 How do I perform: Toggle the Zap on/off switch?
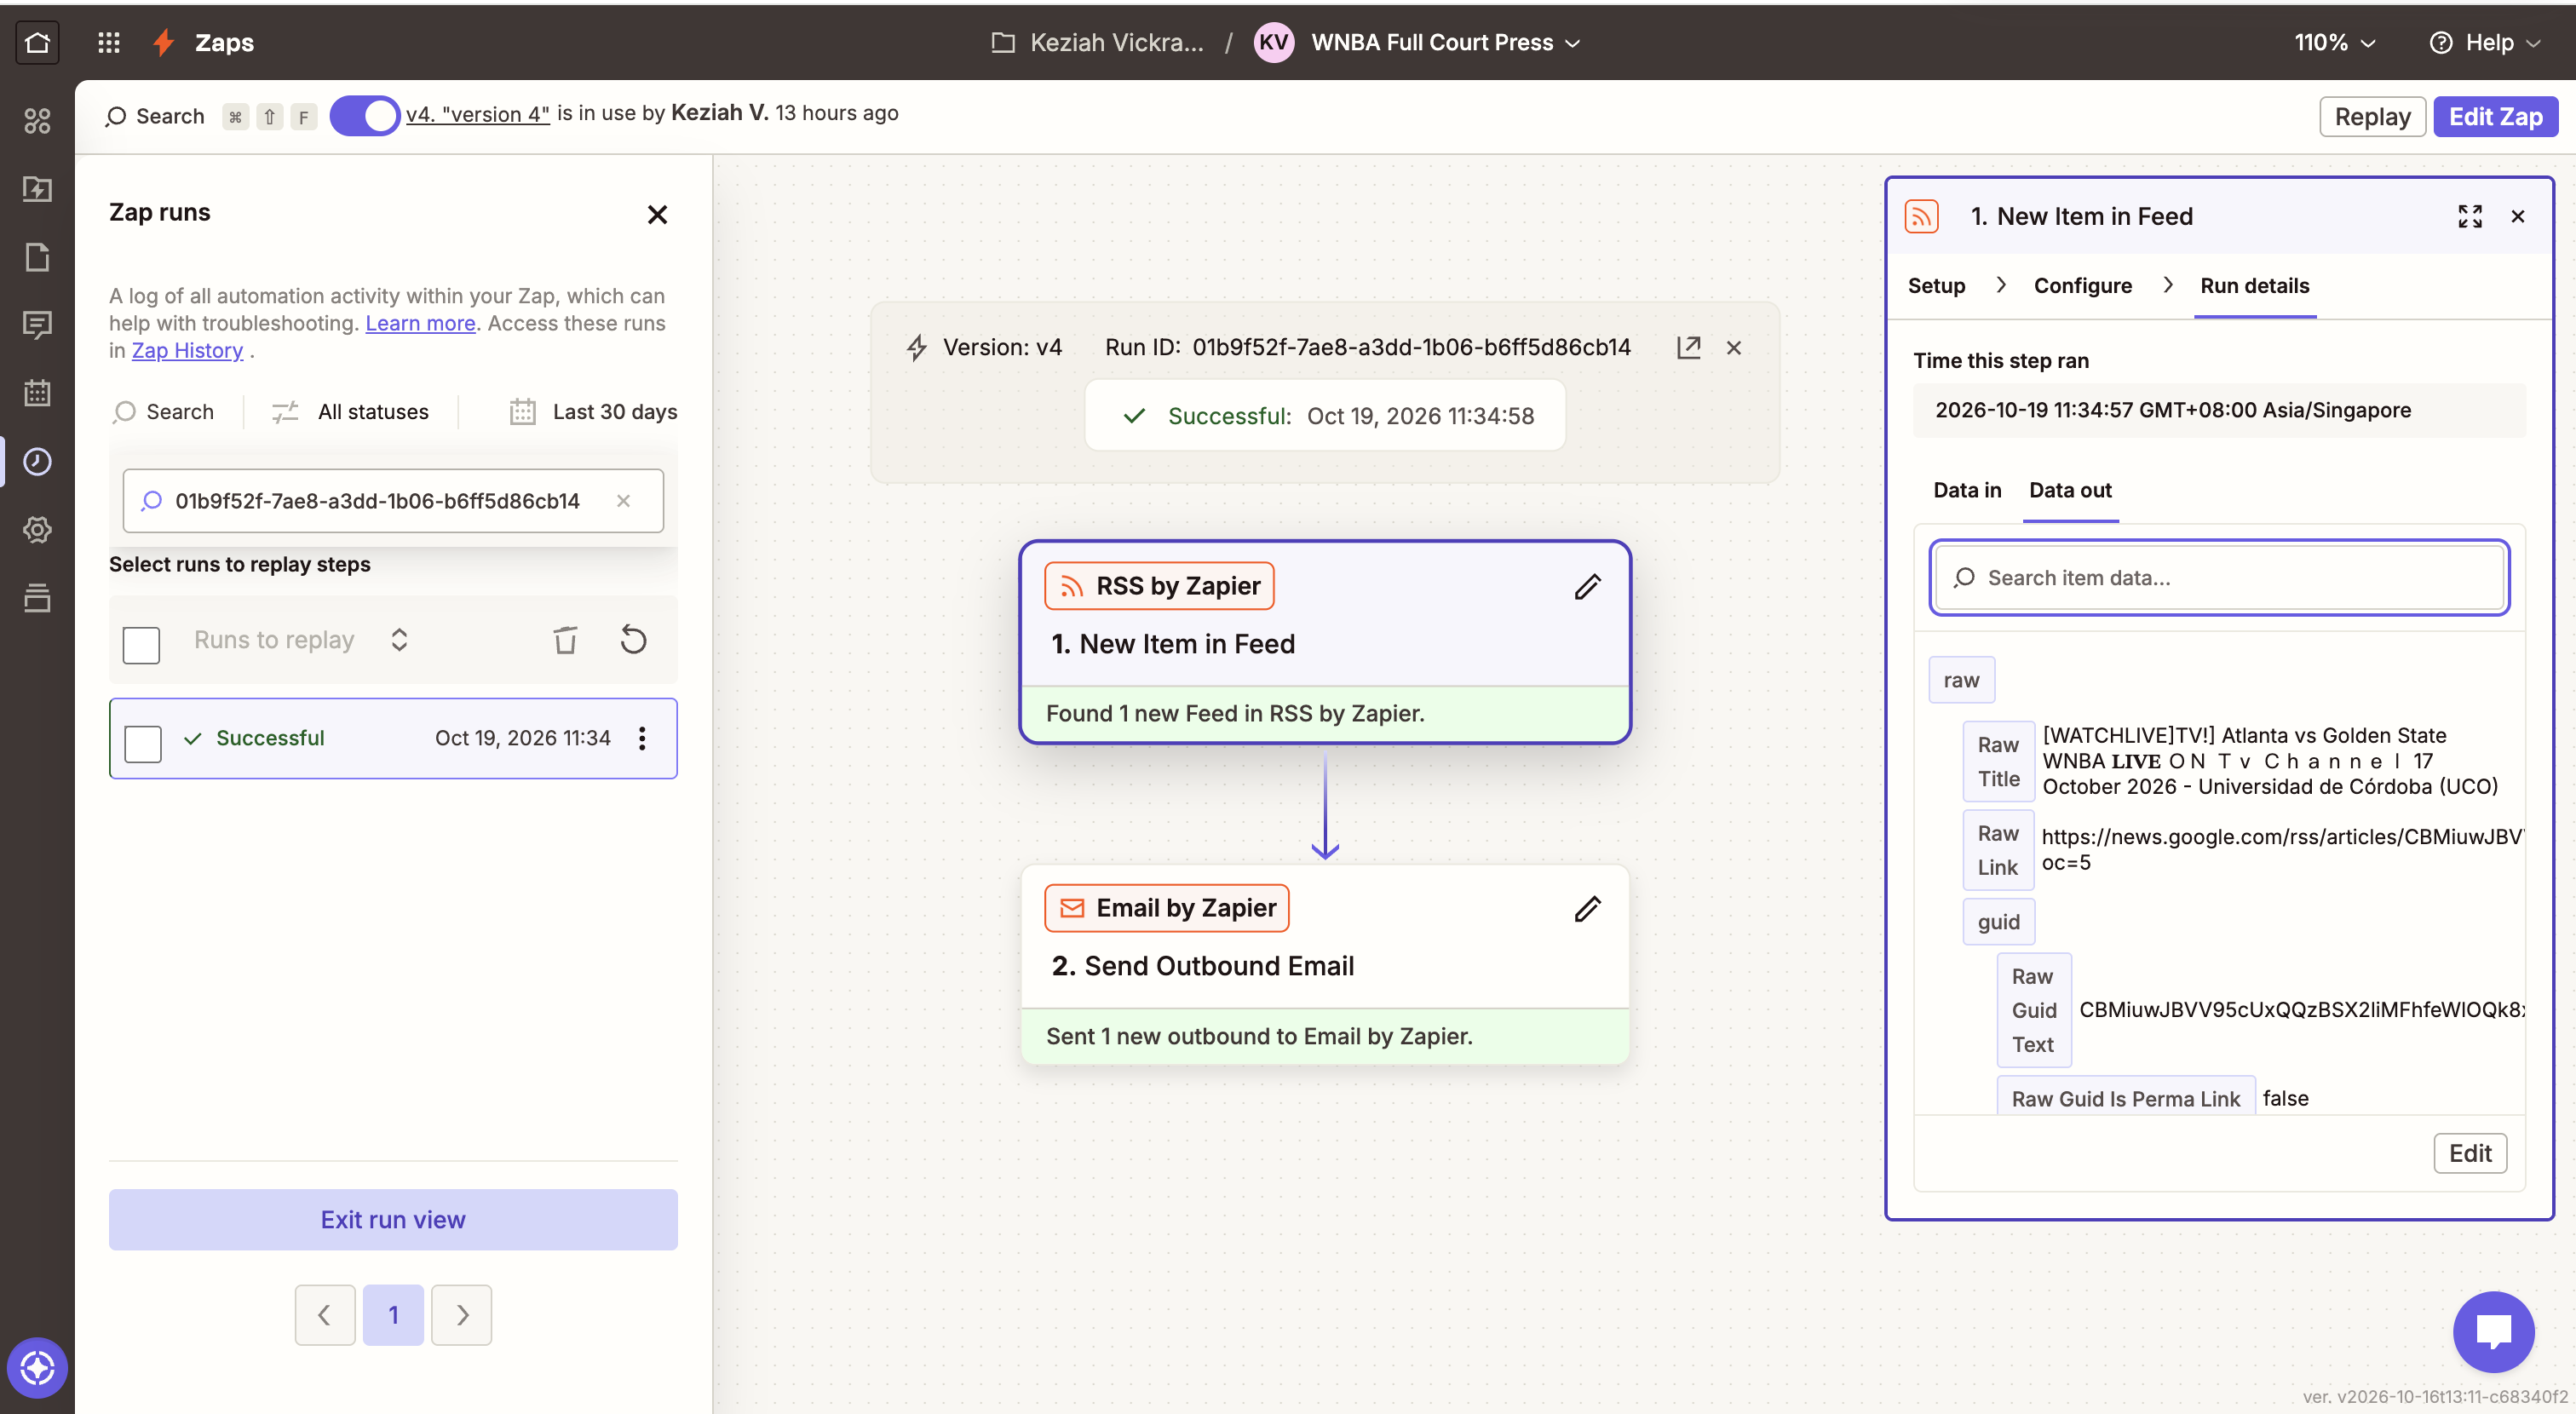pyautogui.click(x=364, y=115)
